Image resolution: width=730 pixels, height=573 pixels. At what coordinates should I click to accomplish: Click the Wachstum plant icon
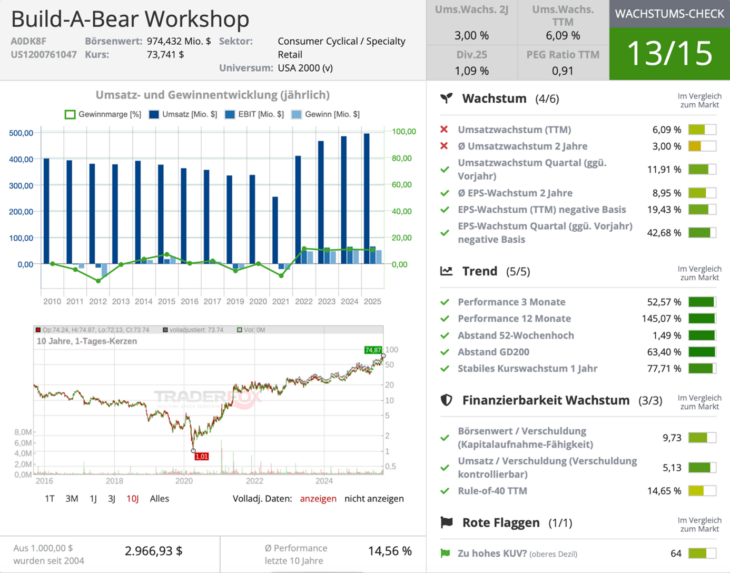click(446, 98)
